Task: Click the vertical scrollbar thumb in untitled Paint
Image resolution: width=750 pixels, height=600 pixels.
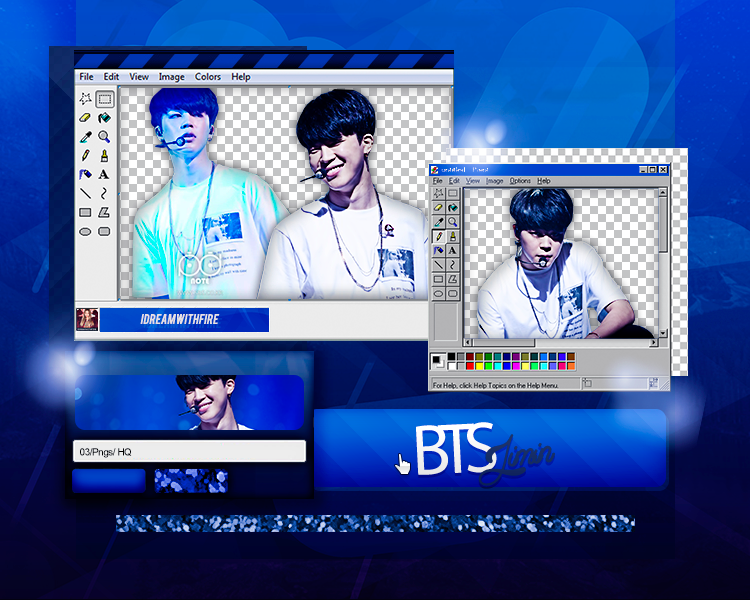Action: tap(663, 225)
